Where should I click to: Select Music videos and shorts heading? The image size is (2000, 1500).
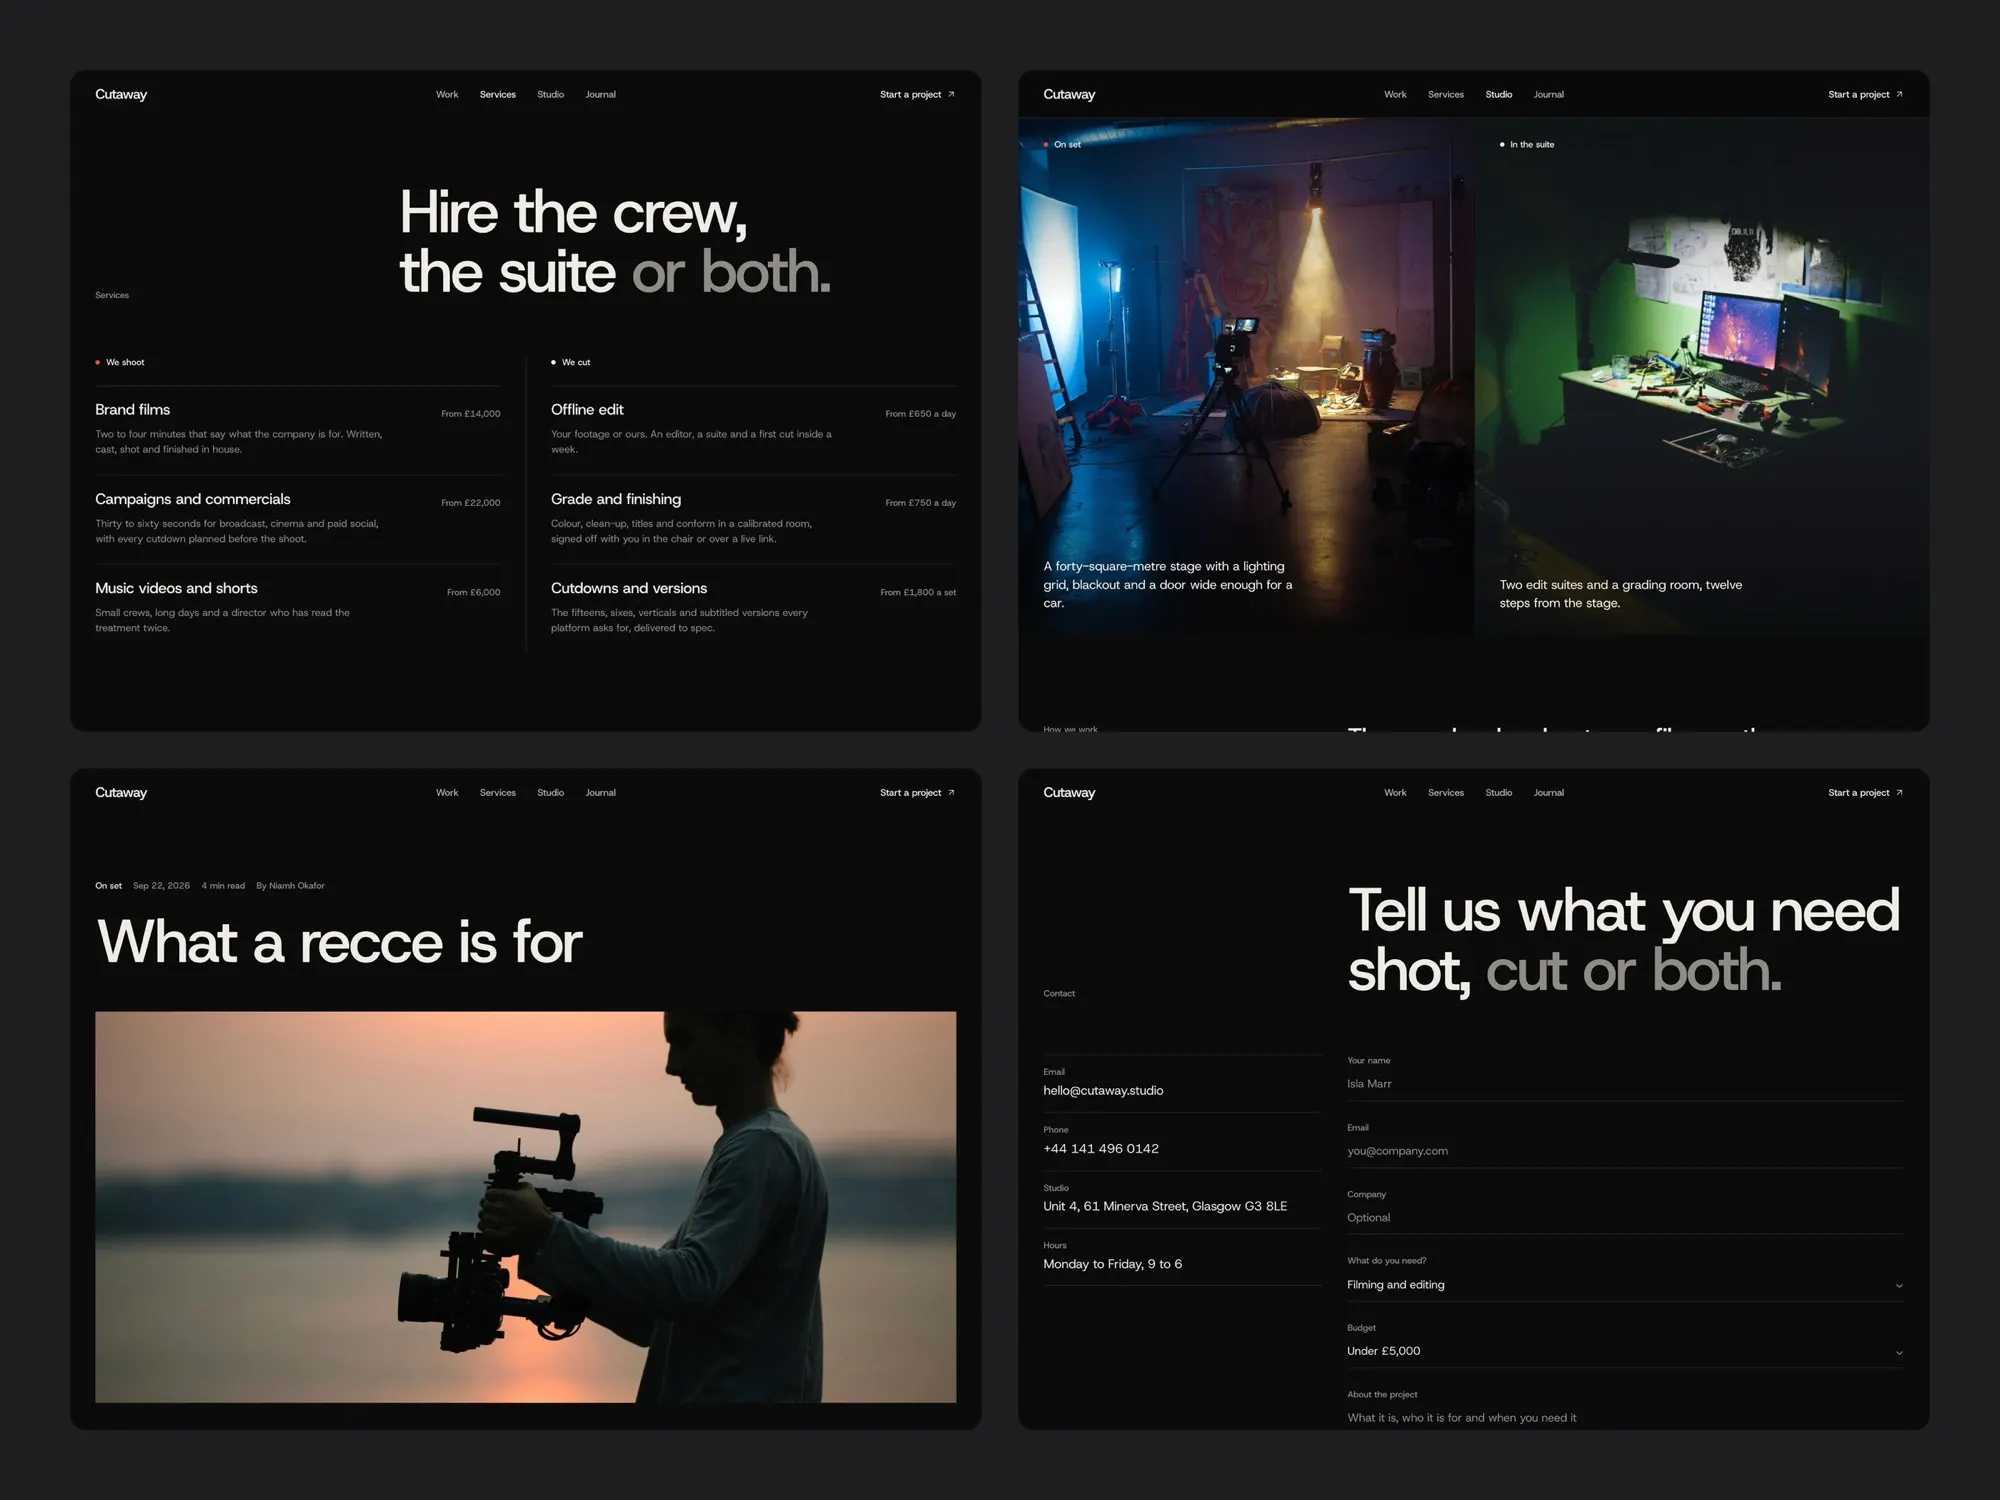pyautogui.click(x=176, y=588)
